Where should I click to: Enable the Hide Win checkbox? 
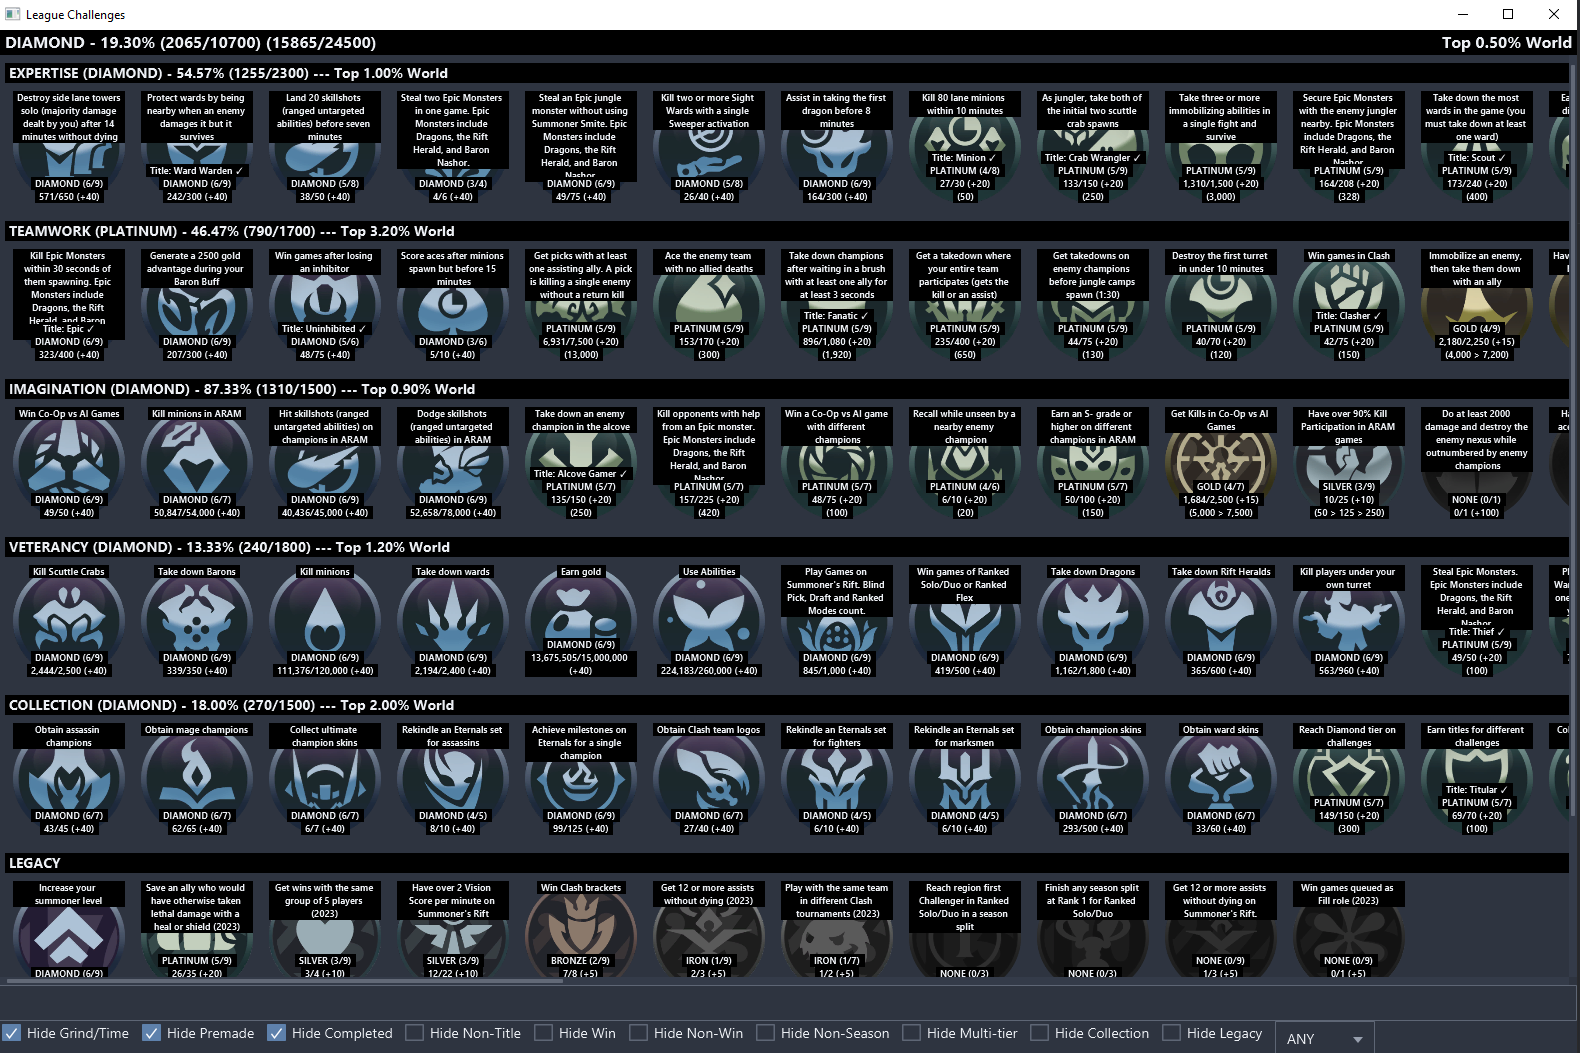tap(543, 1033)
